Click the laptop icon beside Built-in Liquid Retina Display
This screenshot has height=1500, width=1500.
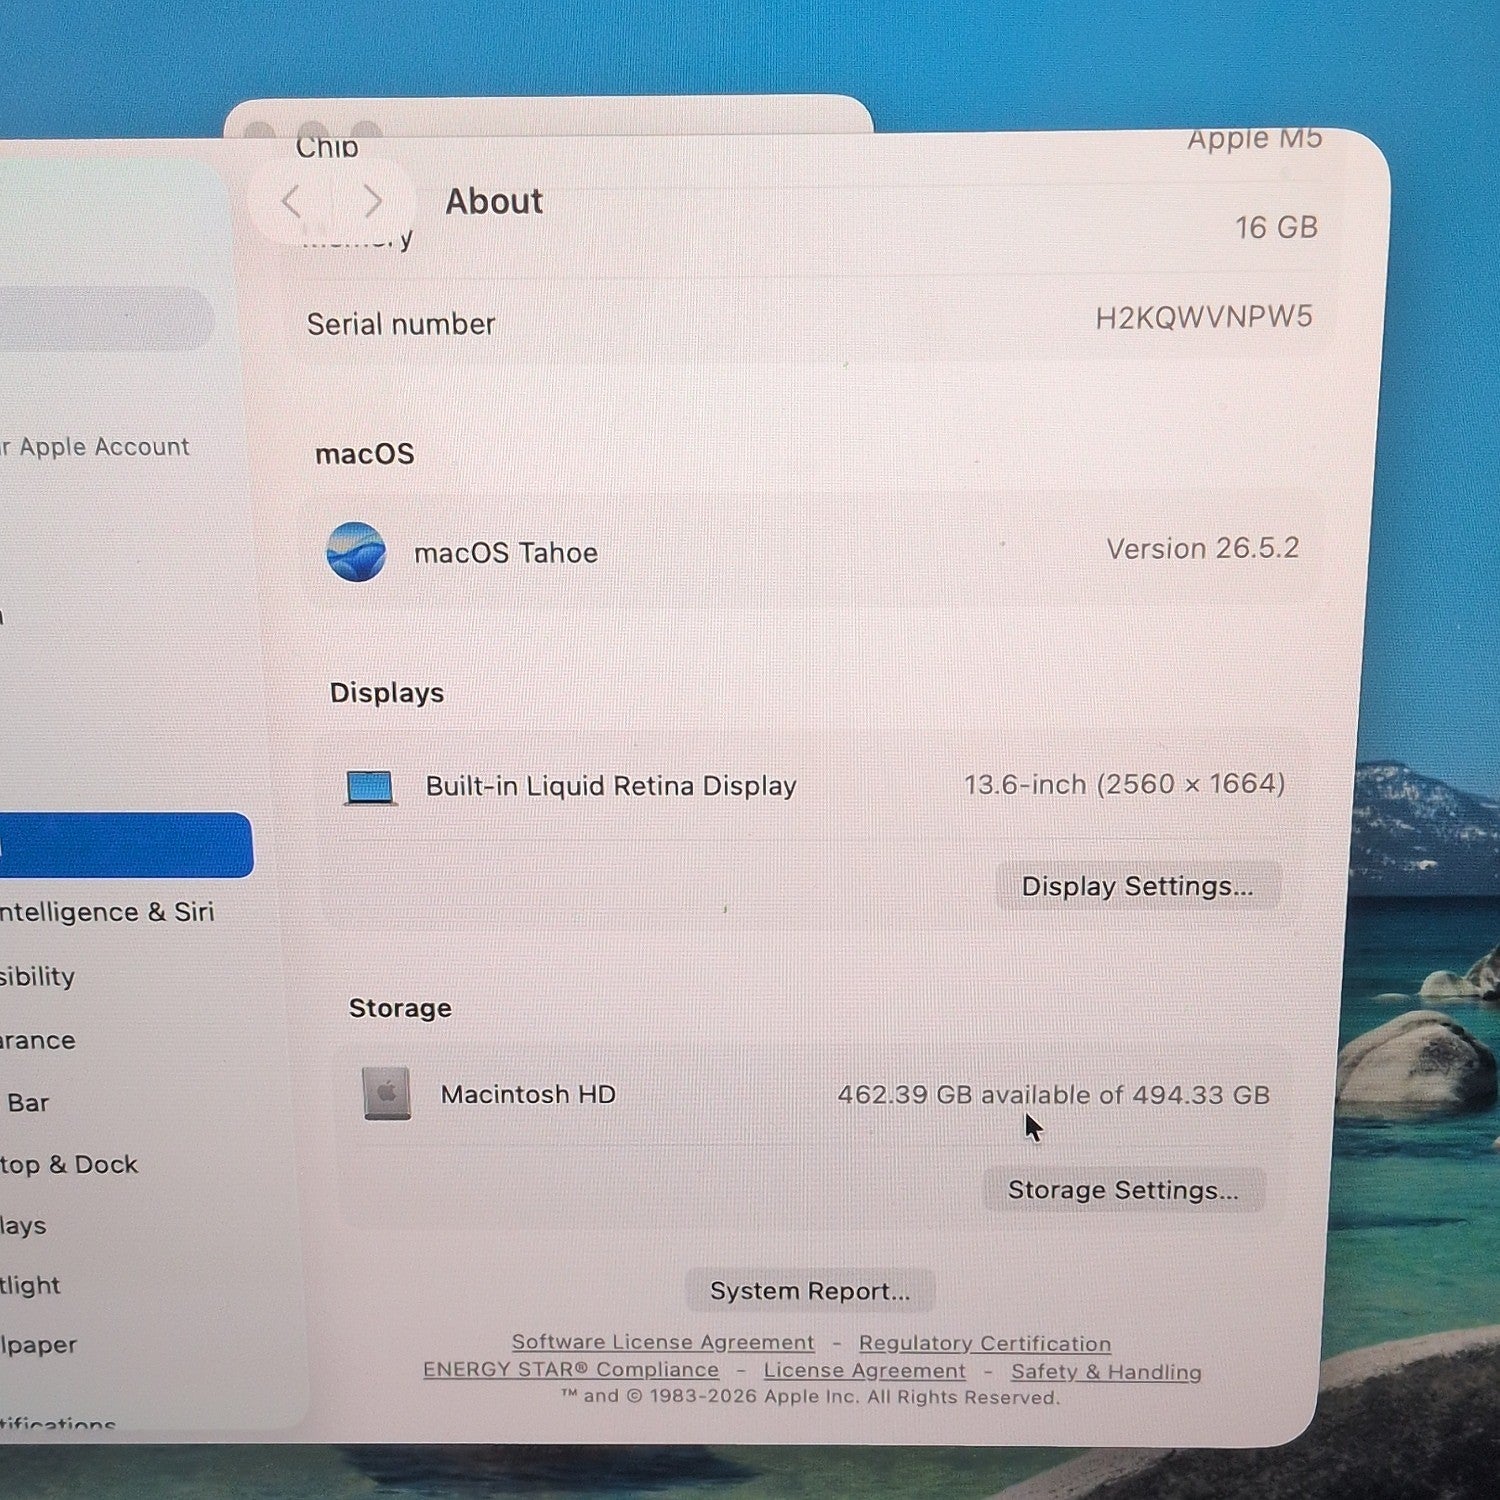click(x=370, y=787)
